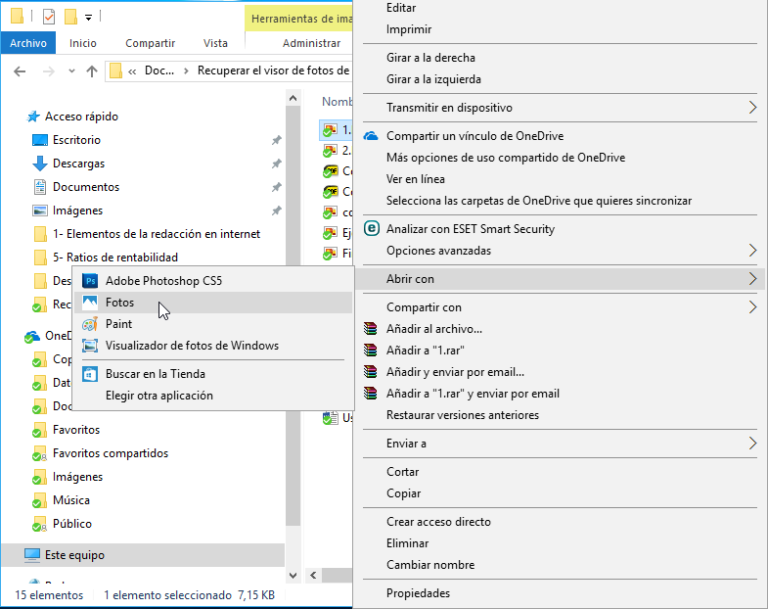Click the Imágenes picture icon in quick access

click(40, 211)
